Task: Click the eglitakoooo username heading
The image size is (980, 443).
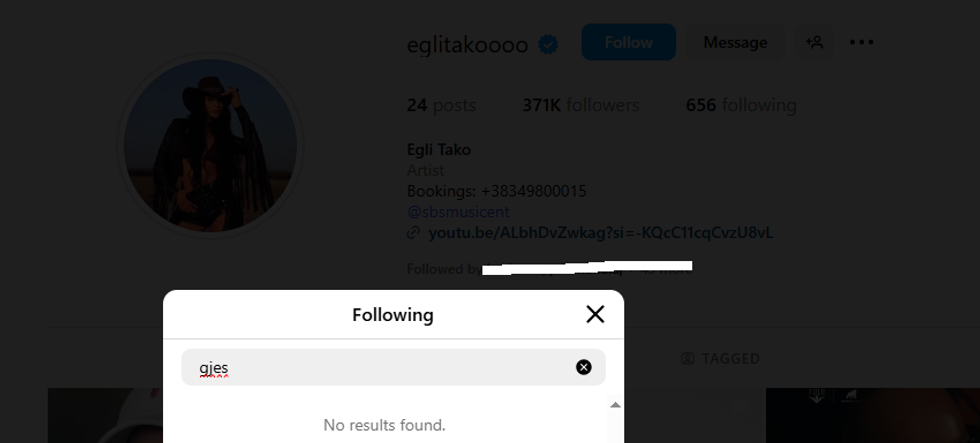Action: [467, 44]
